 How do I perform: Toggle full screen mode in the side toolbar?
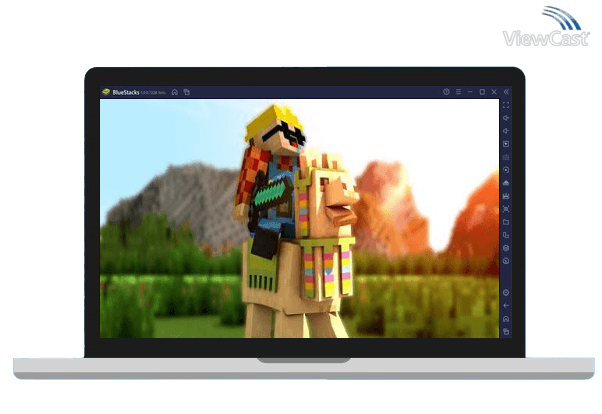pos(506,105)
